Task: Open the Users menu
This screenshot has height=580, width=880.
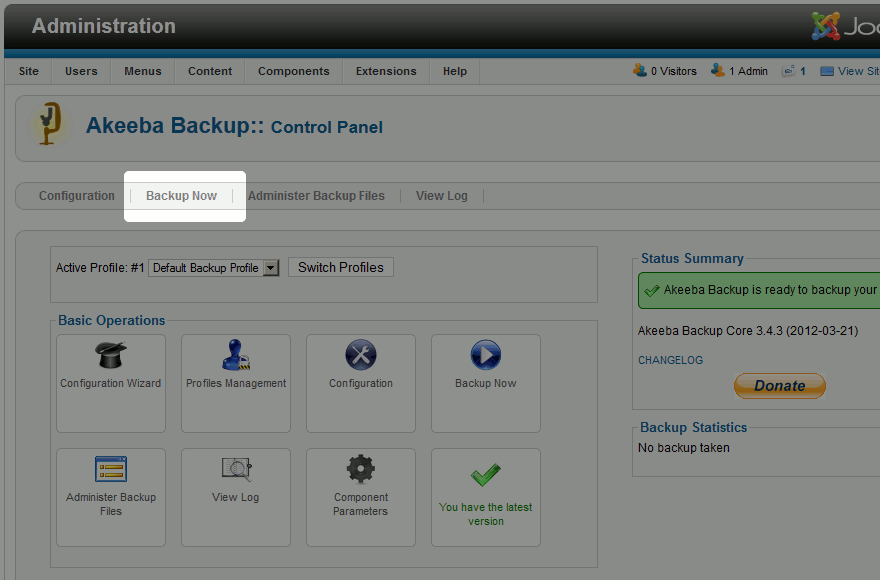Action: 81,71
